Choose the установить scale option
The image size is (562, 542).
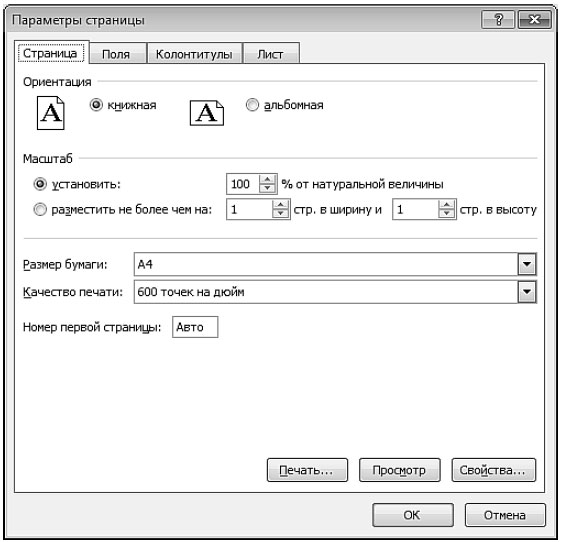pos(40,184)
